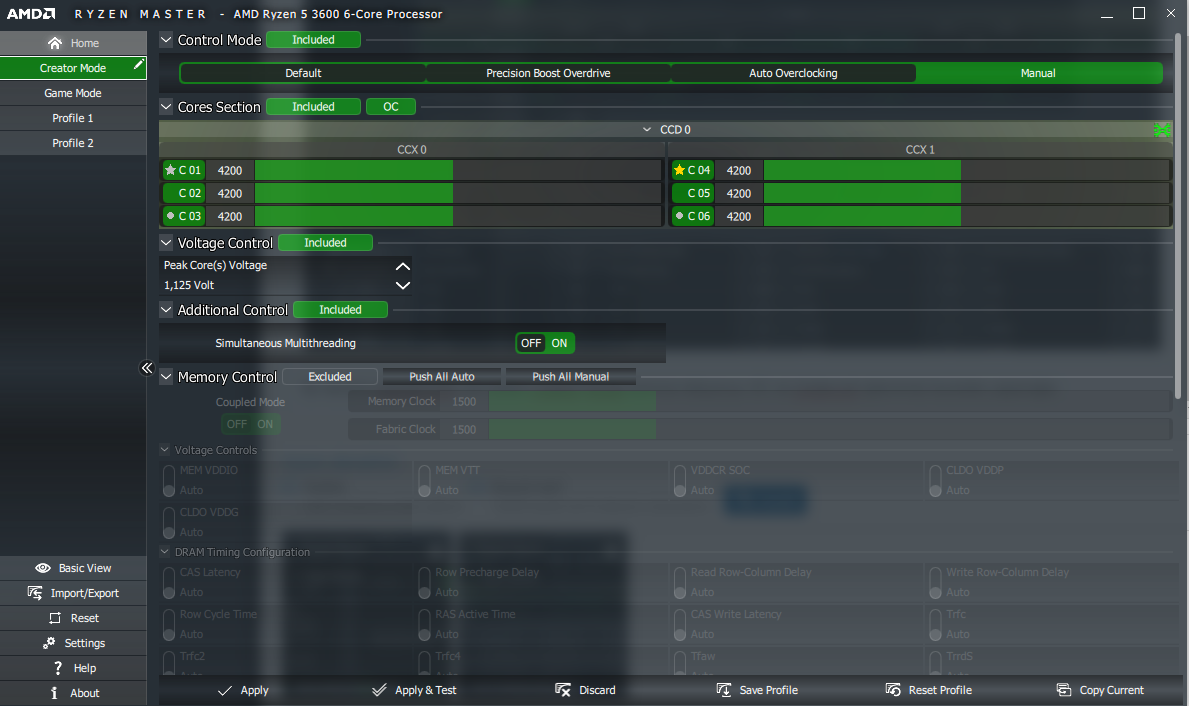Decrease Peak Core(s) Voltage with down arrow

[x=403, y=286]
